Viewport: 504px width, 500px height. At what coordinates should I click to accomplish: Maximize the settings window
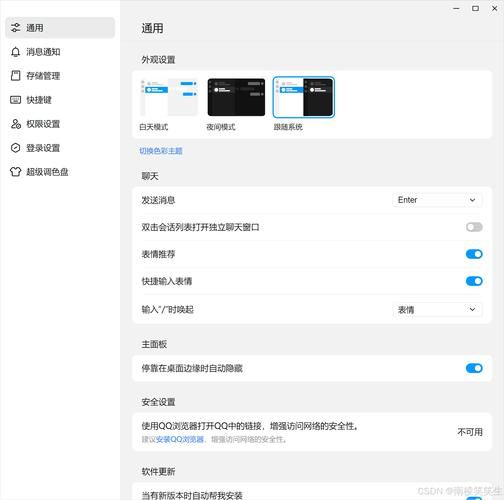pos(476,9)
